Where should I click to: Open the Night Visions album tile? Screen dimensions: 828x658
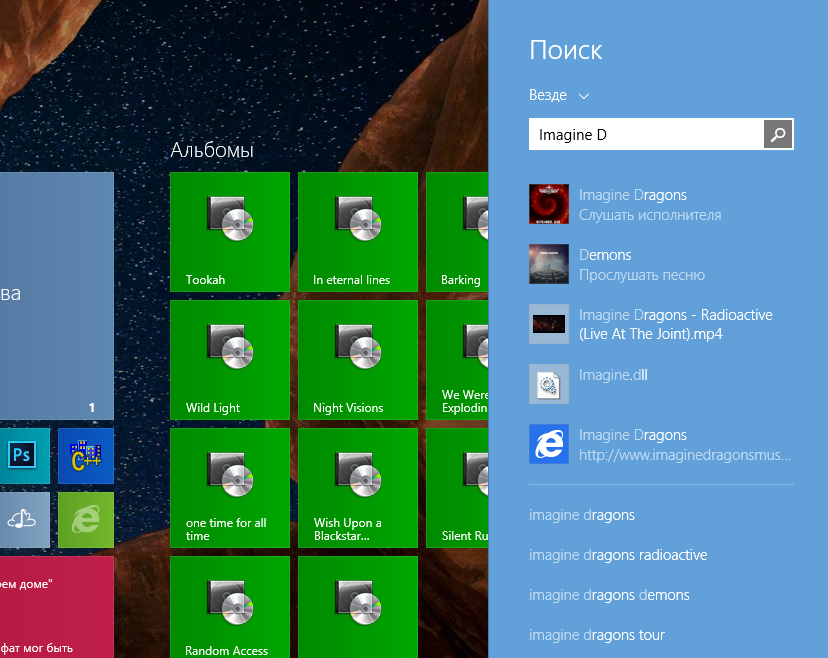click(x=357, y=360)
